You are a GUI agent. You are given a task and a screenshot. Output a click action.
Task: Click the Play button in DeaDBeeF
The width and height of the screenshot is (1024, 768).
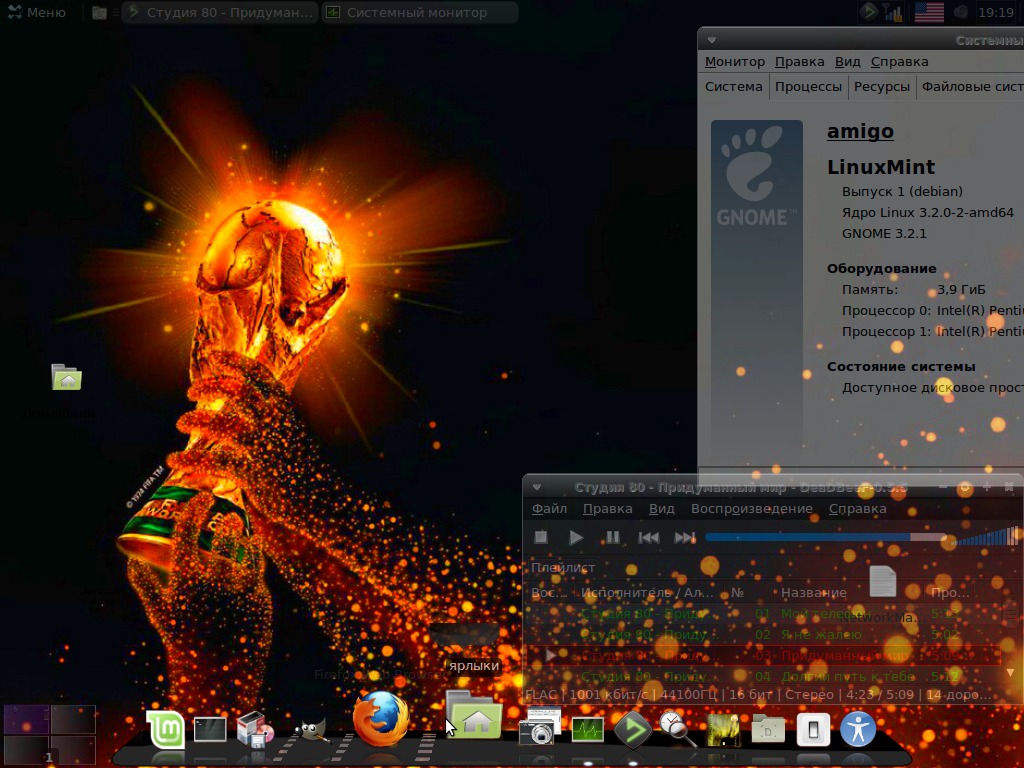pyautogui.click(x=575, y=537)
